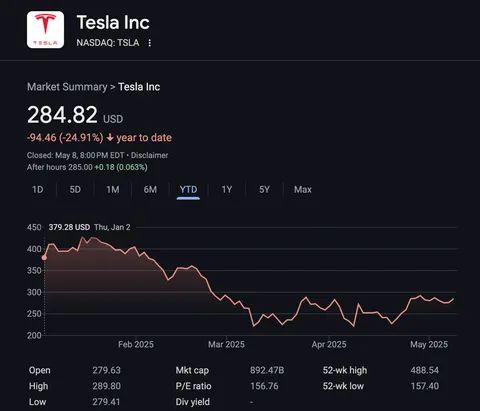Click the Tesla logo thumbnail
Image resolution: width=480 pixels, height=411 pixels.
[45, 30]
